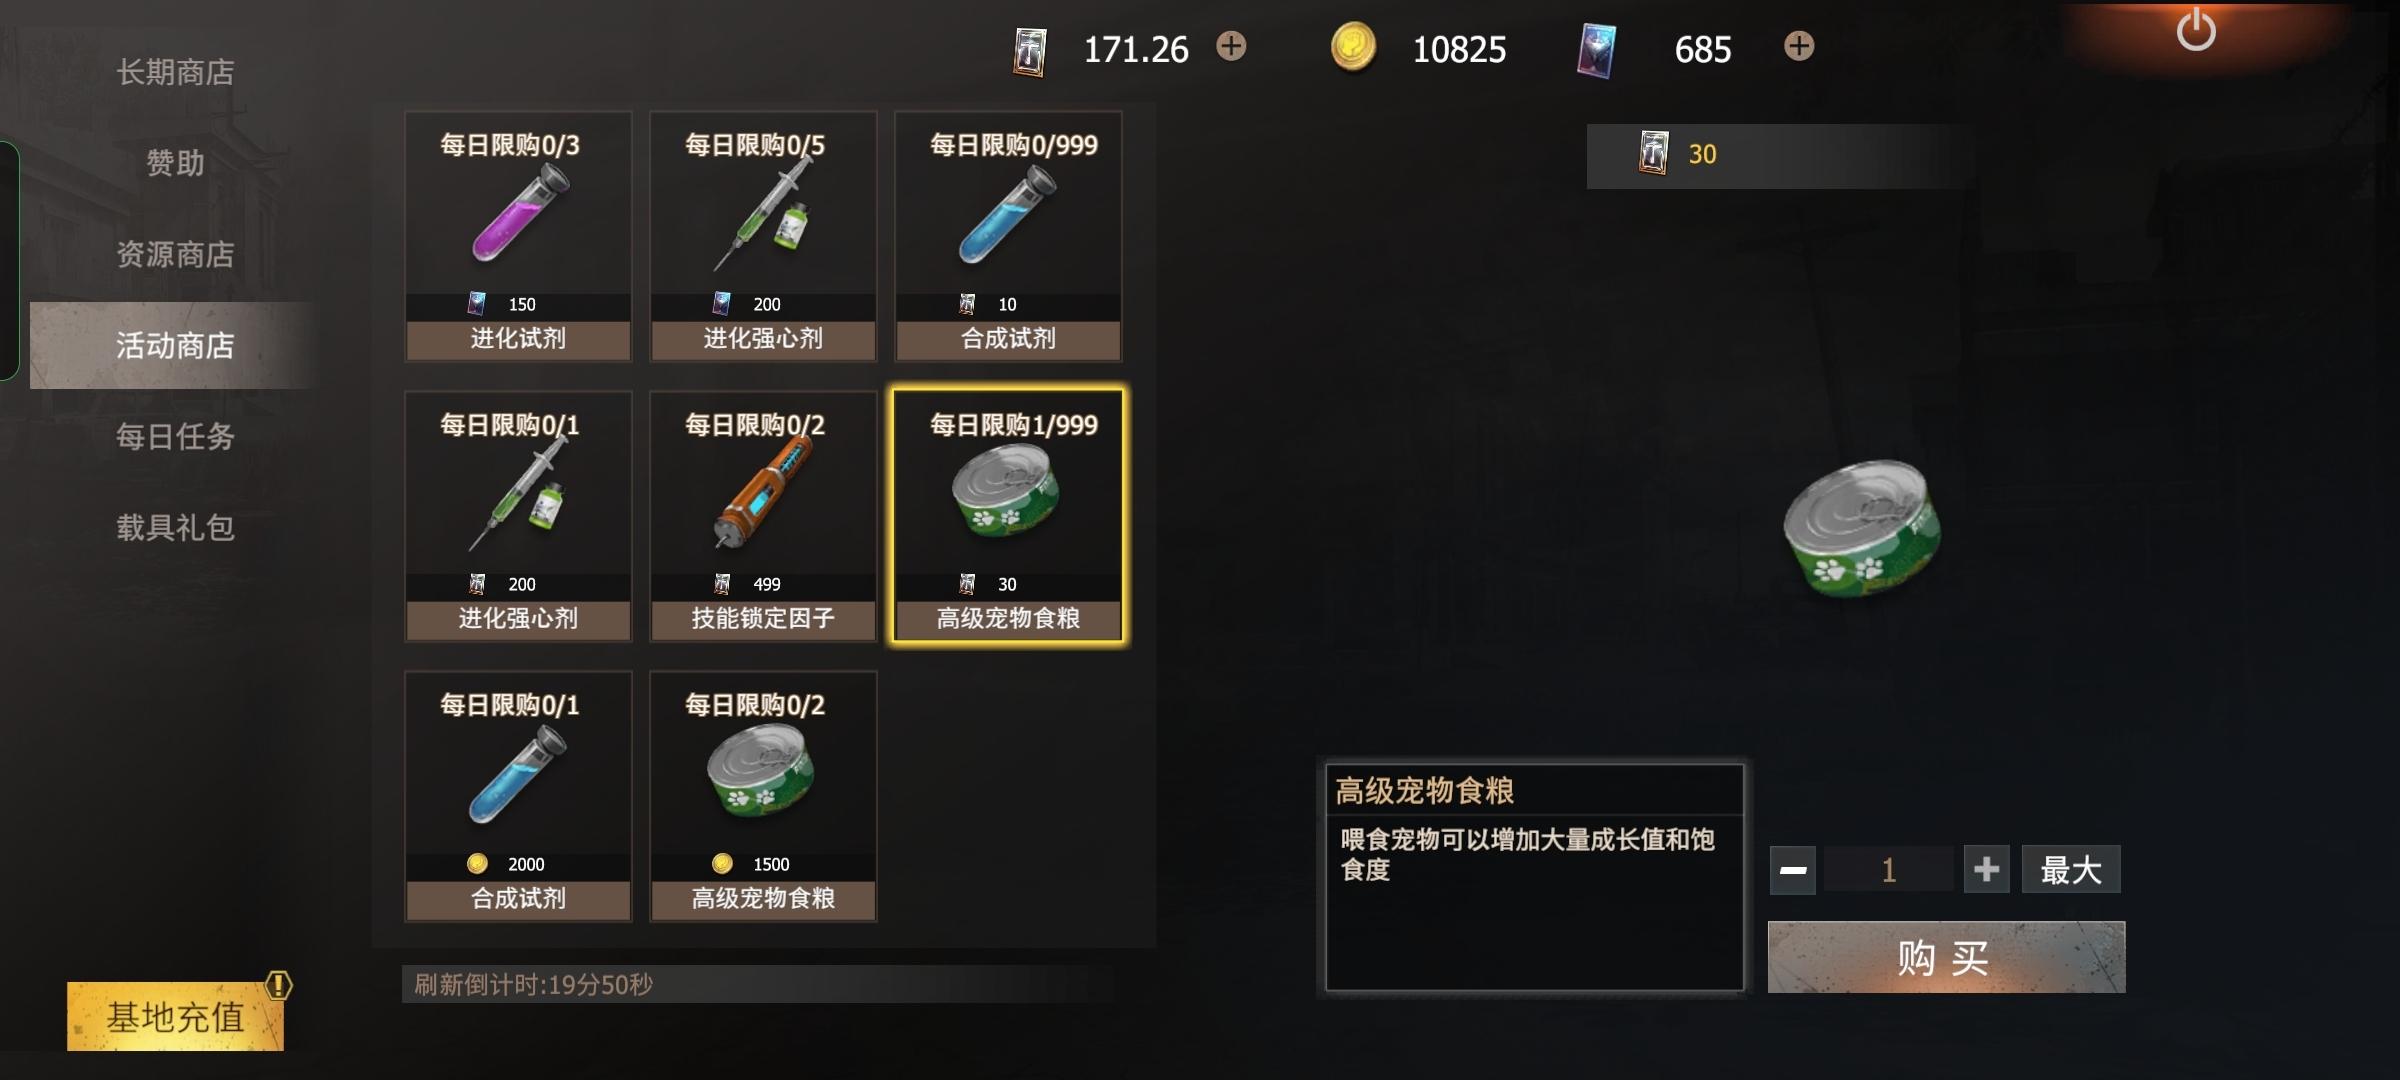Select 进化强心剂 syringe limited 0/1
This screenshot has height=1080, width=2400.
click(518, 516)
